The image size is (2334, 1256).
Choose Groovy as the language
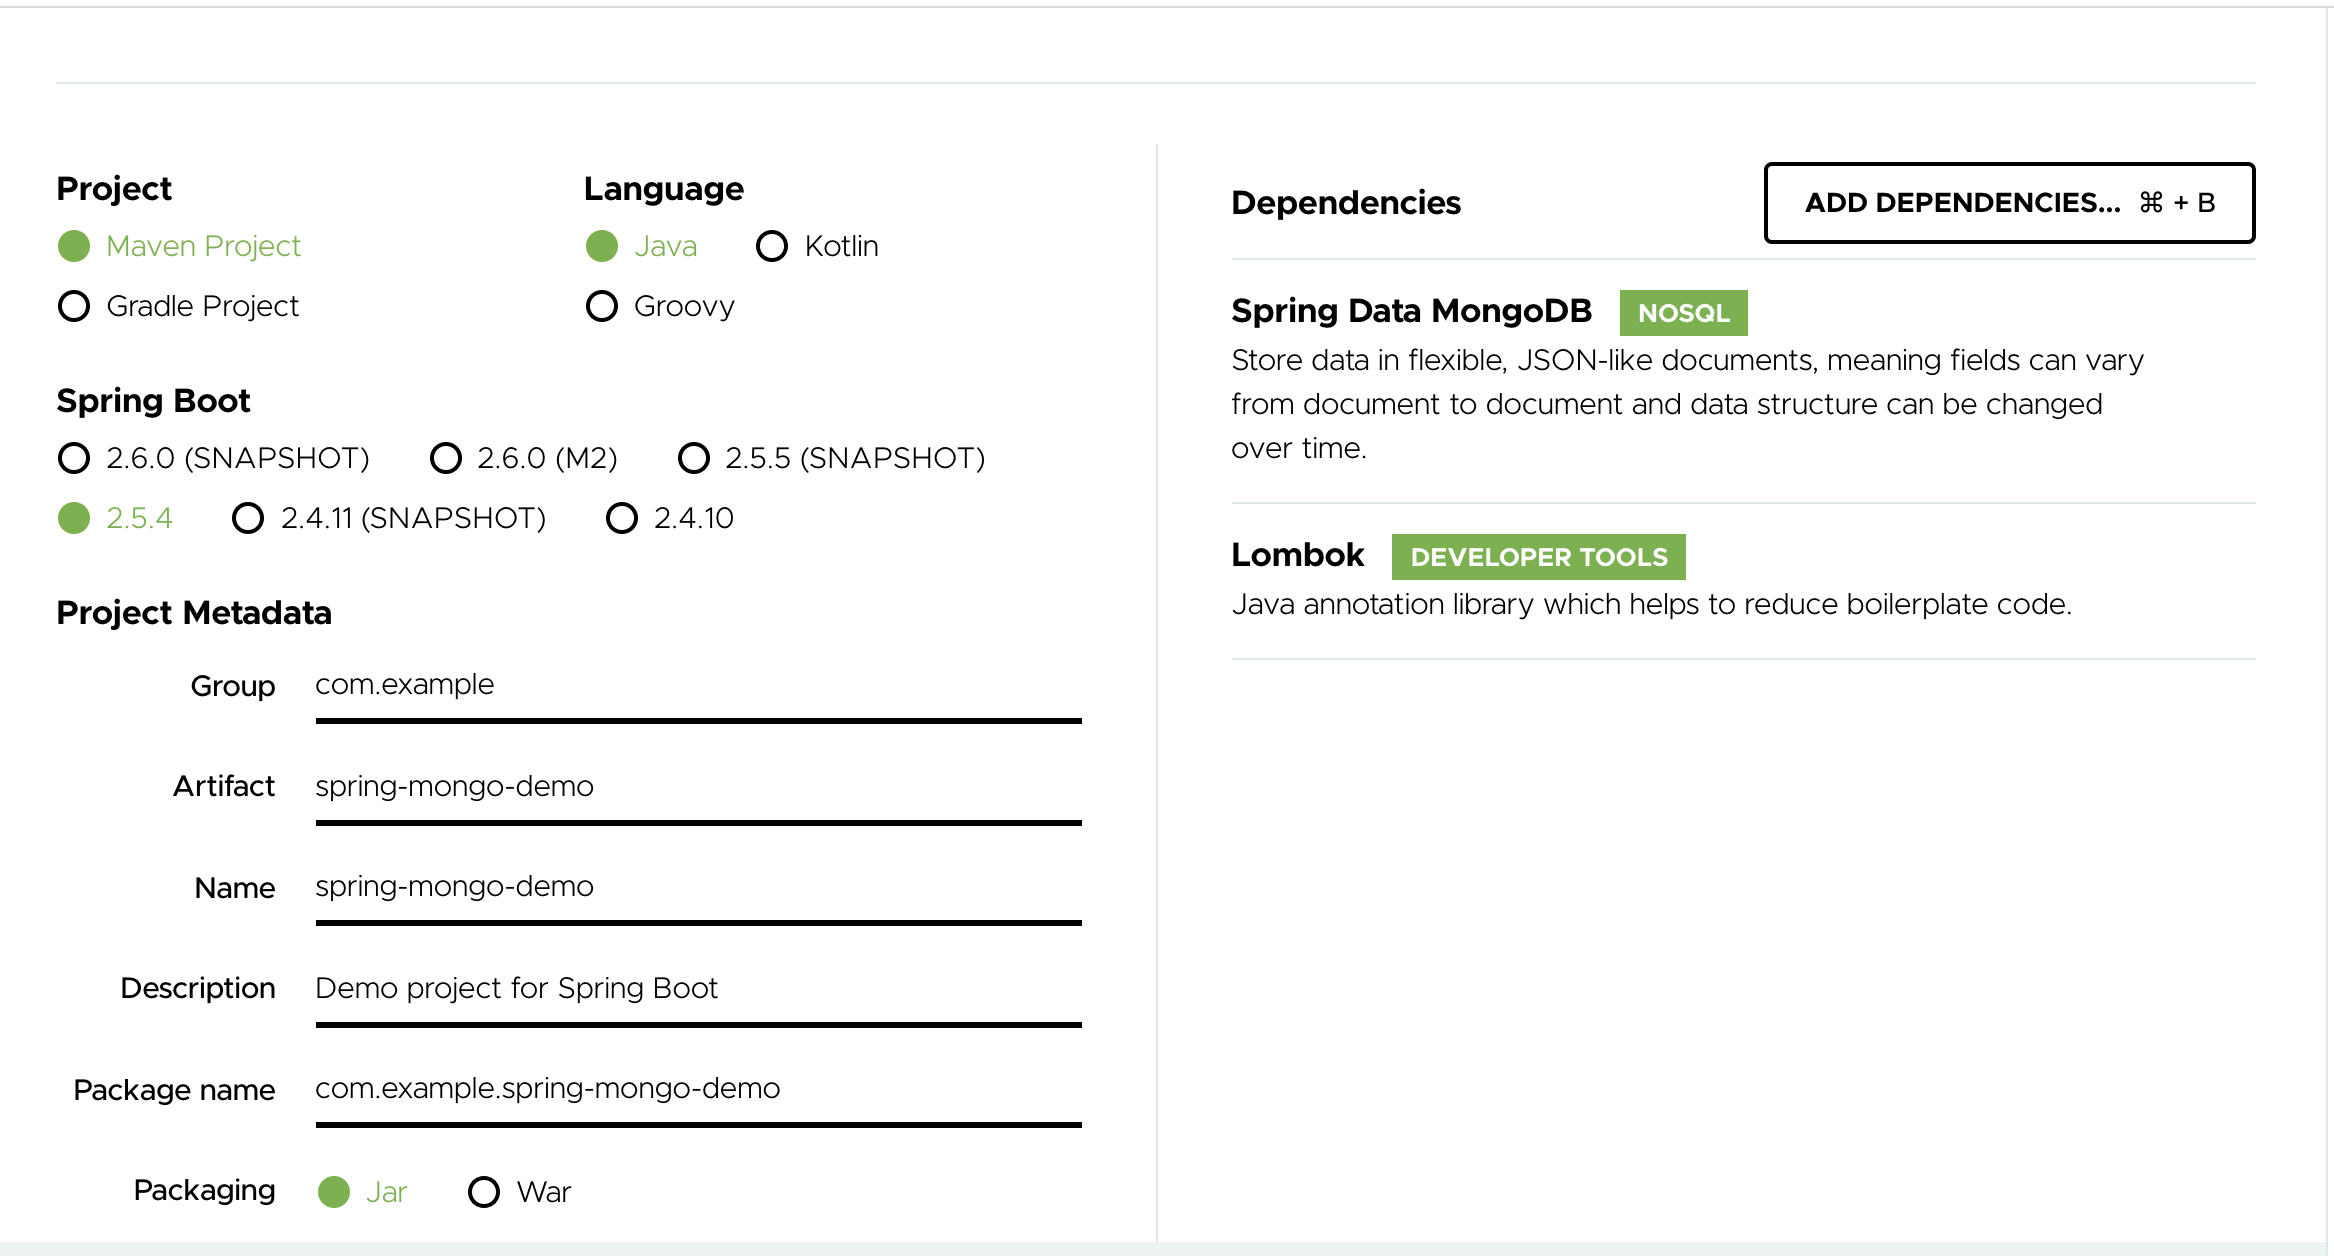(x=602, y=306)
